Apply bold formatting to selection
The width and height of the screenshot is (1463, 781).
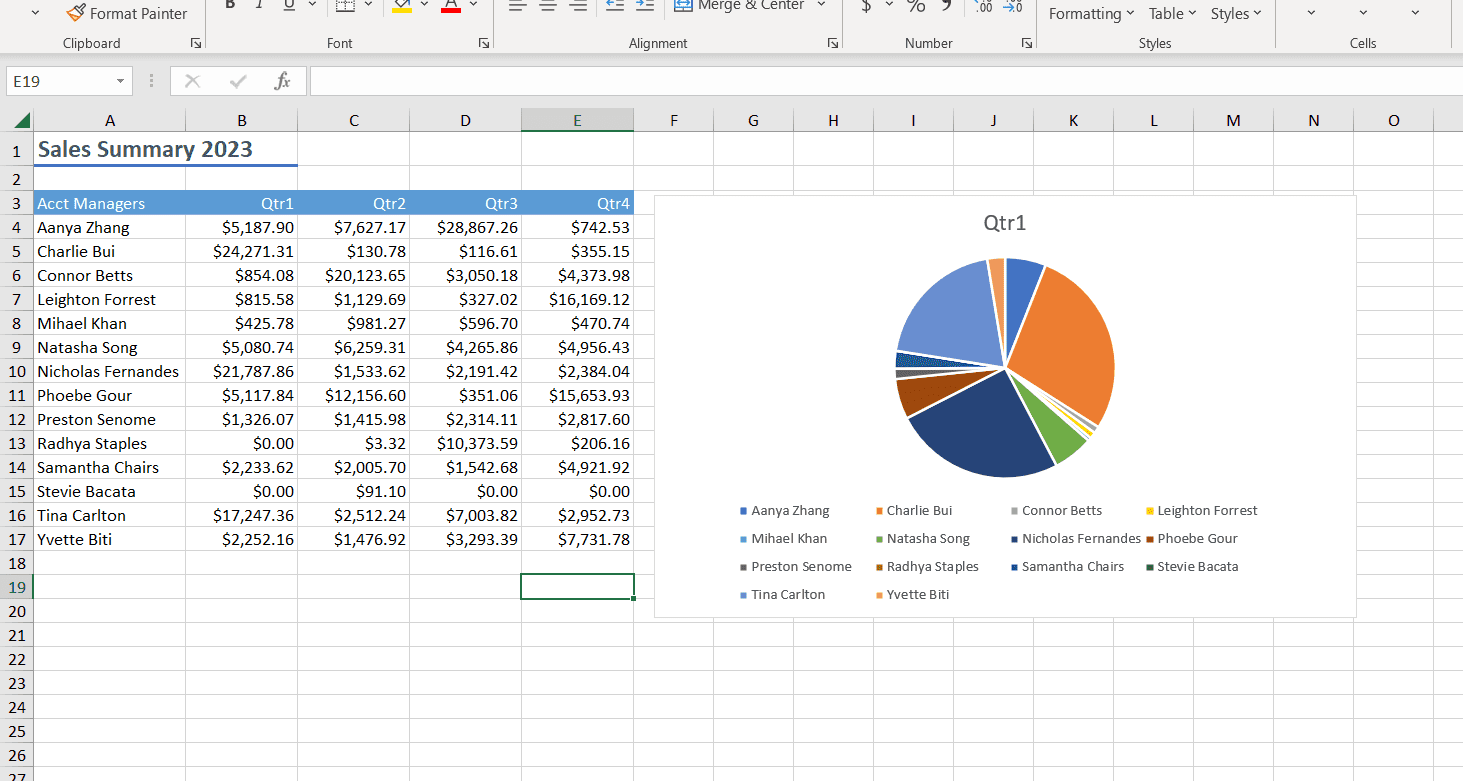pos(229,4)
